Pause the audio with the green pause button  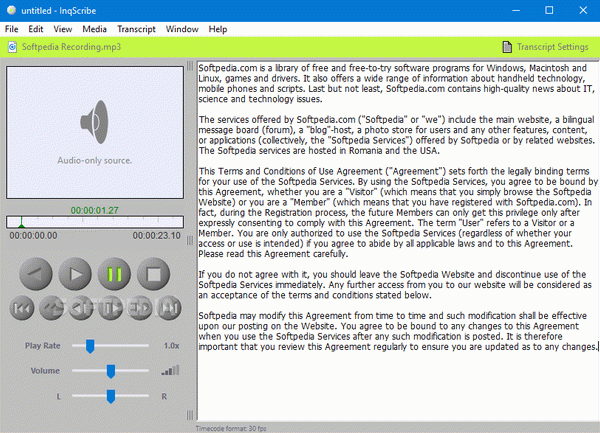point(114,274)
